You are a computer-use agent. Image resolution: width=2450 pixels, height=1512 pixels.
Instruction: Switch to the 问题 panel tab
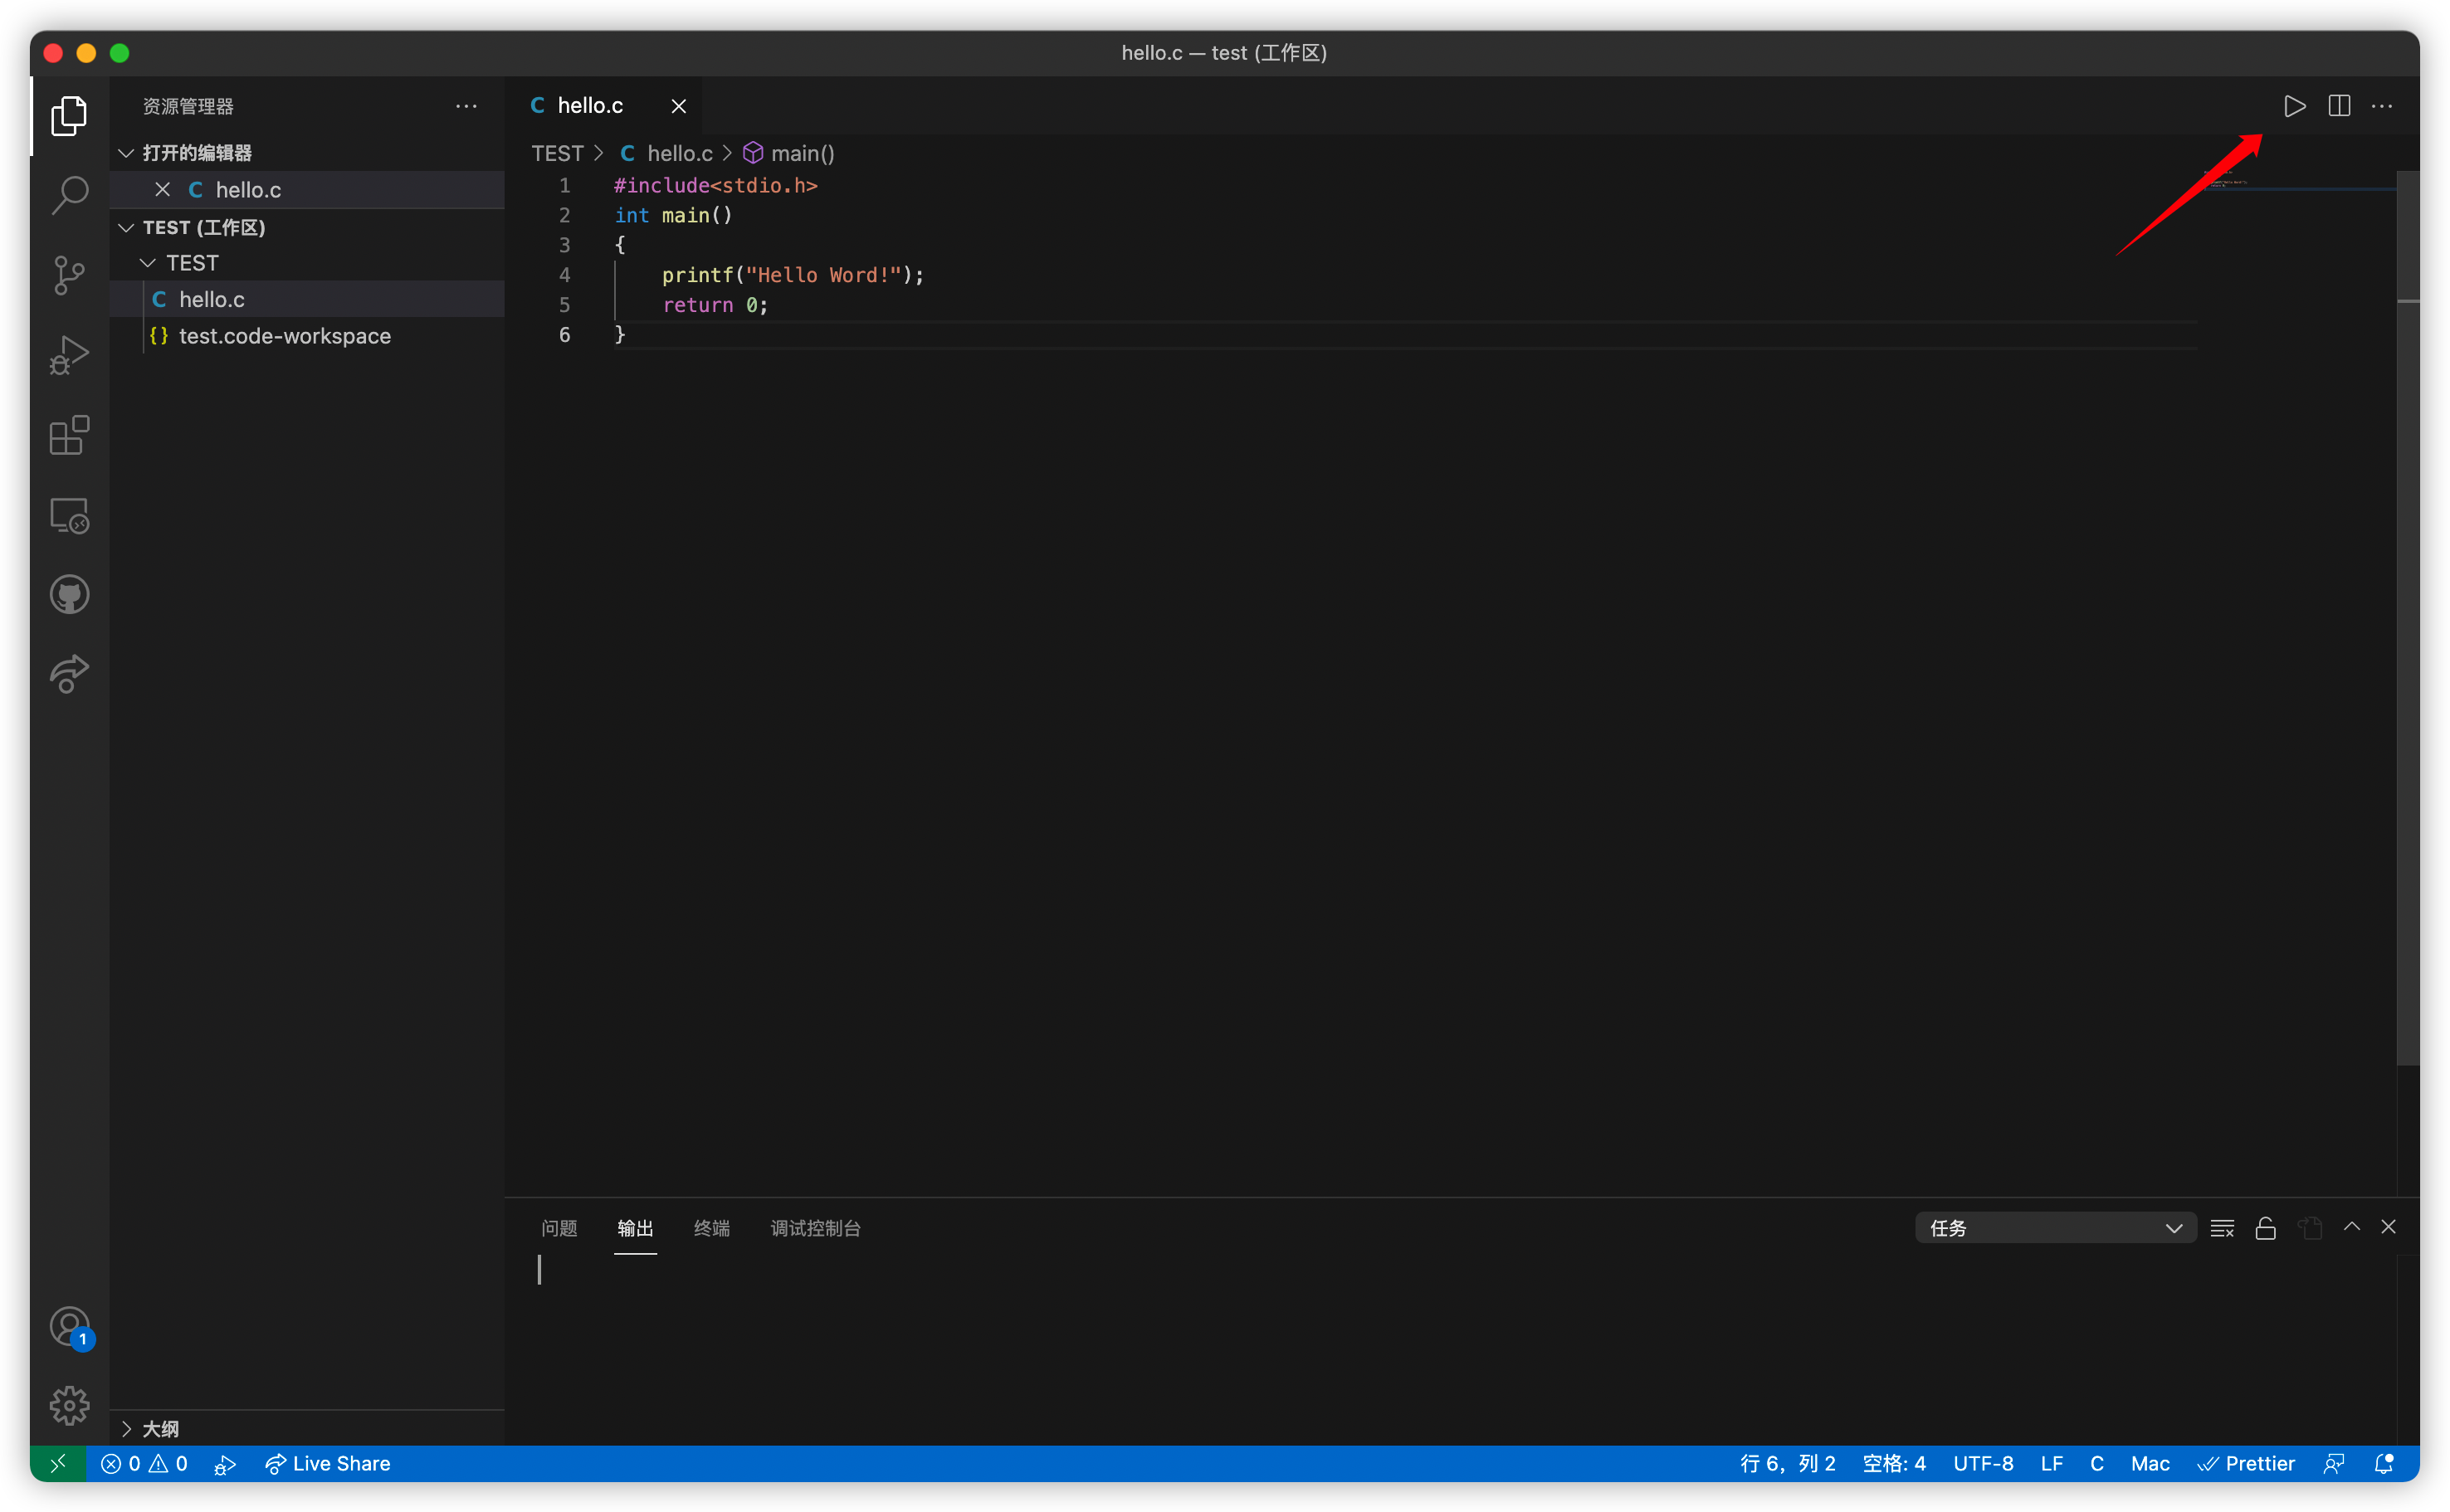[x=559, y=1228]
